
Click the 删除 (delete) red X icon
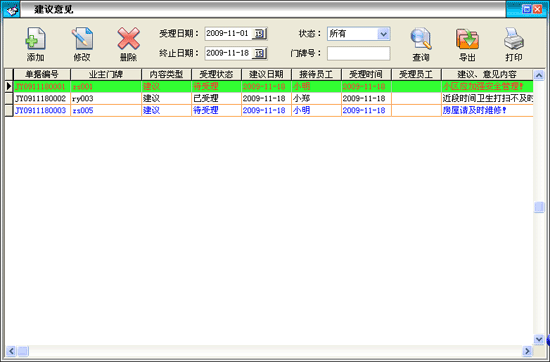tap(128, 39)
